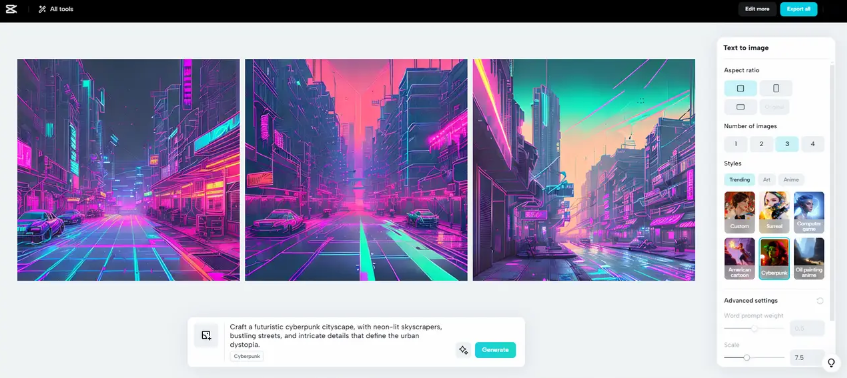Click the CapCut logo icon

click(11, 9)
